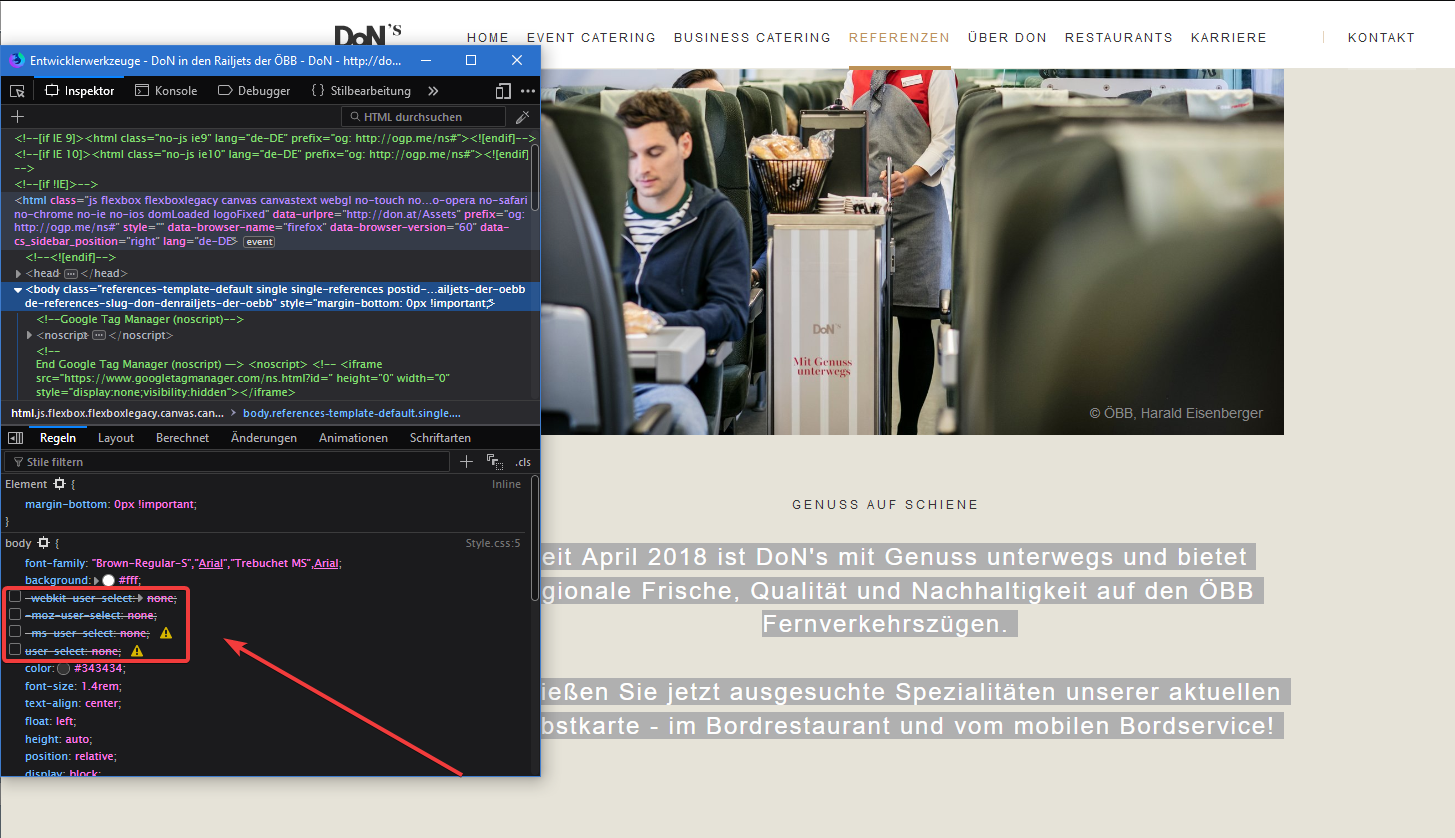
Task: Open the Animationen sidebar tab
Action: [x=353, y=438]
